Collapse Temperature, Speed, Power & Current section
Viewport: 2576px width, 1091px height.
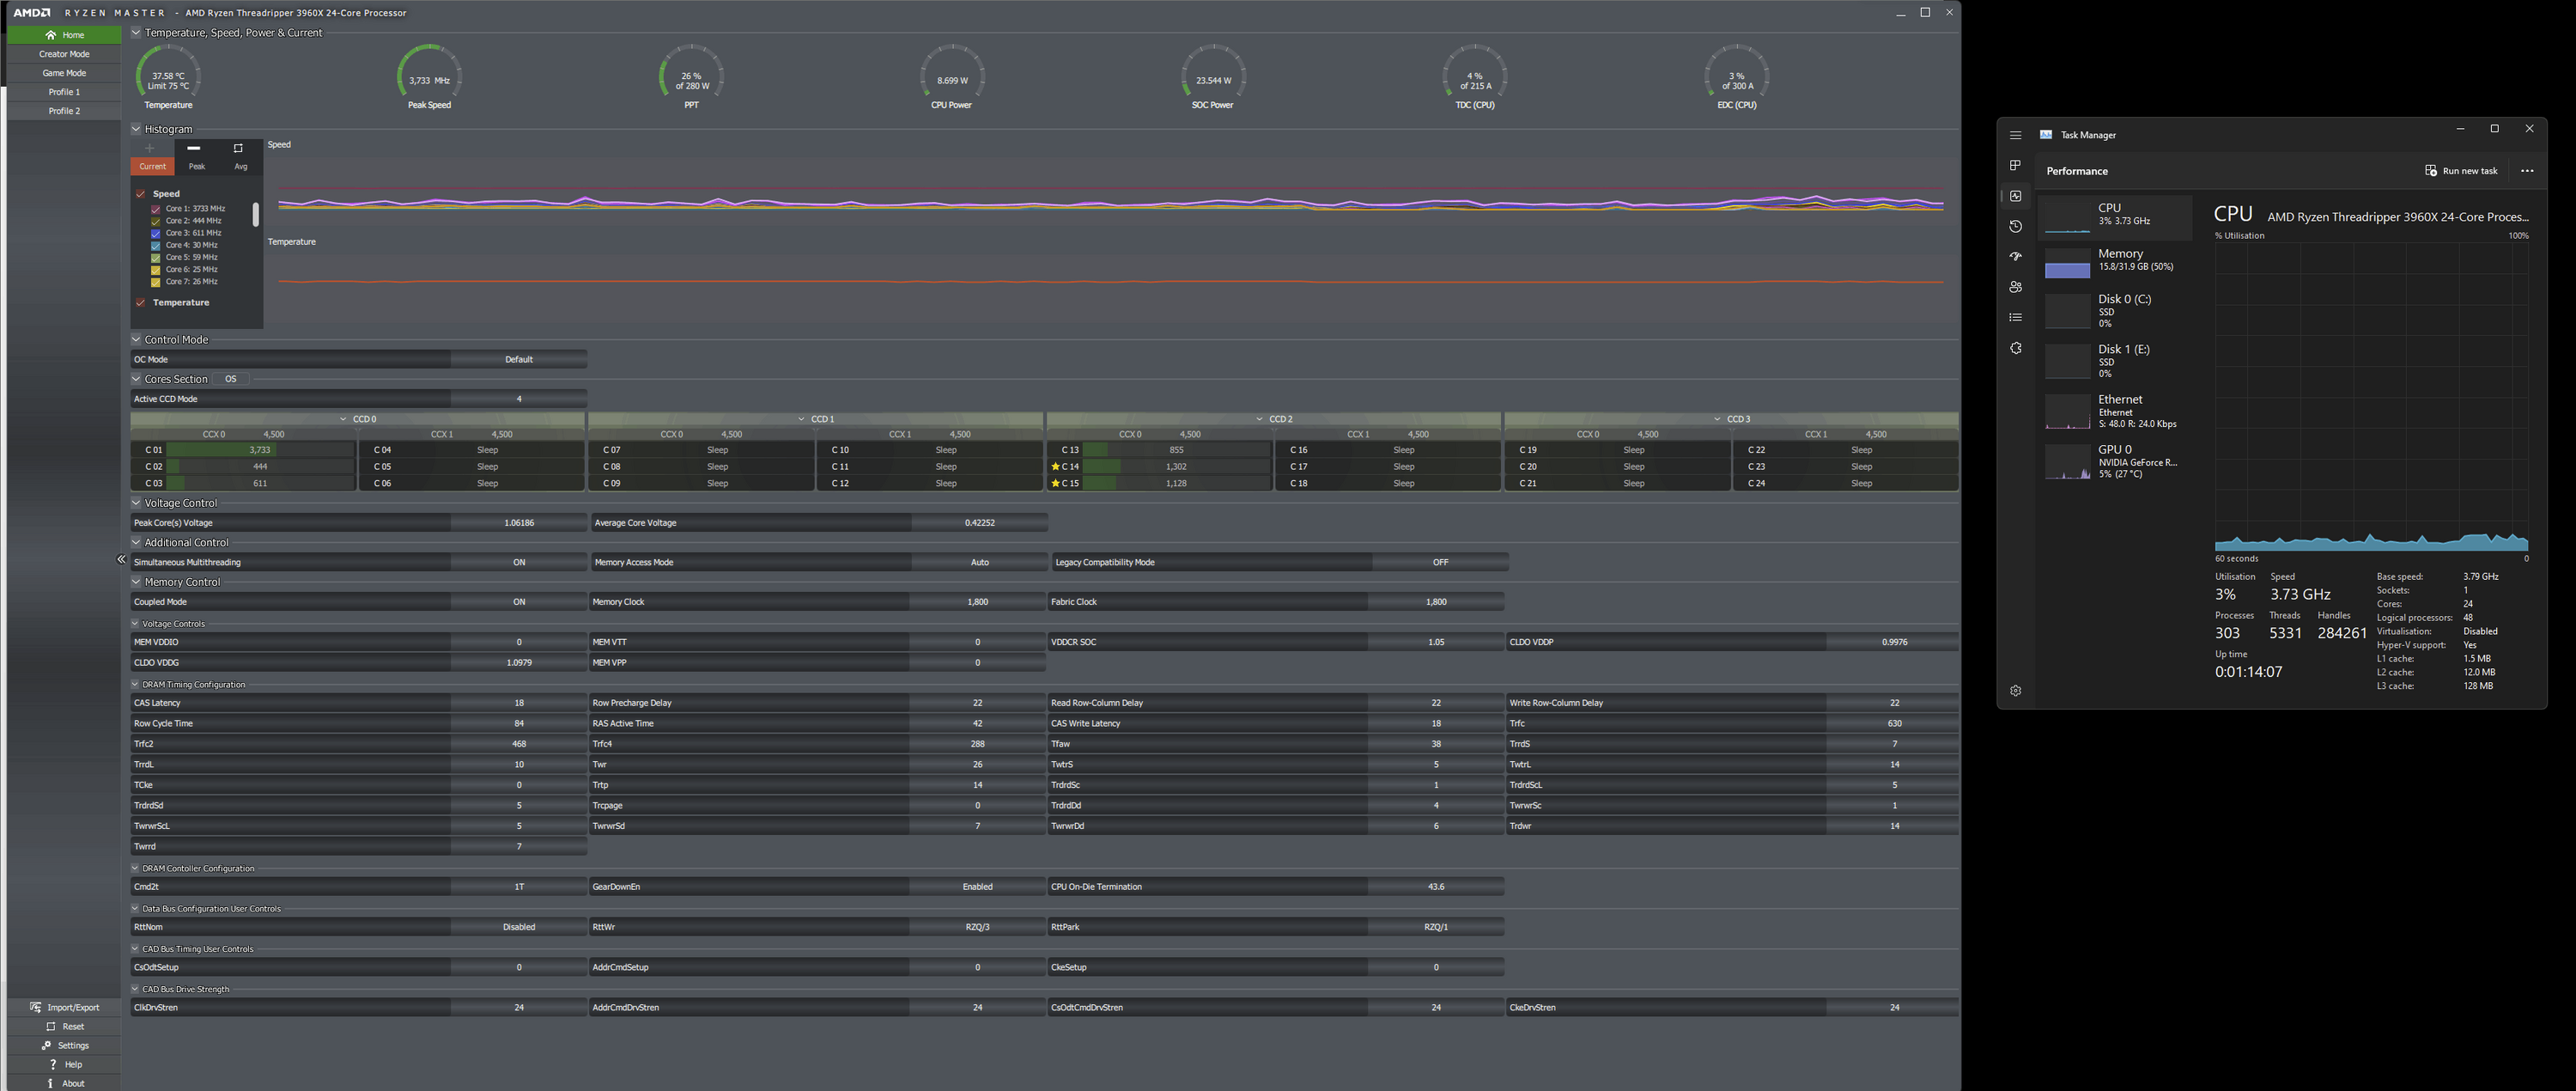click(136, 32)
